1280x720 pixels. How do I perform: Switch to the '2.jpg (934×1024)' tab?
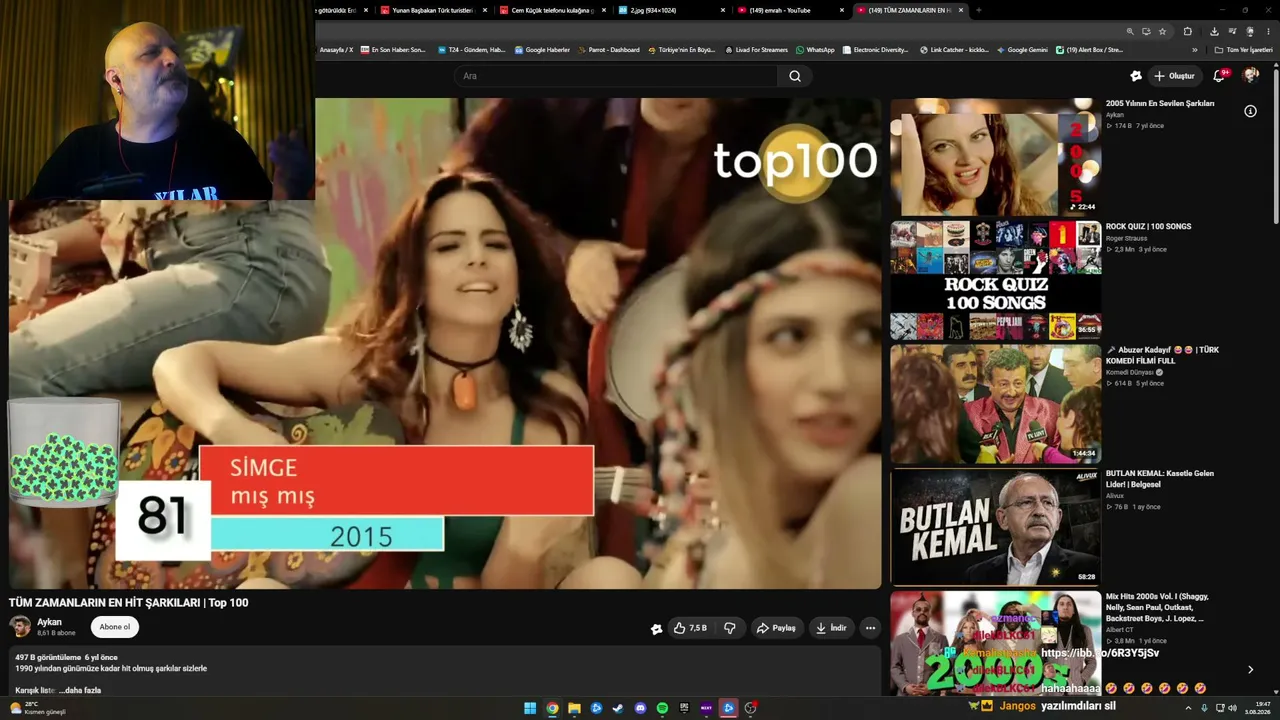[x=670, y=10]
